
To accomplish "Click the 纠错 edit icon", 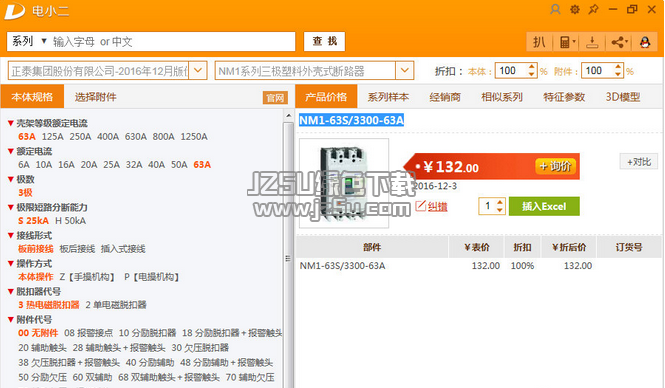I will (x=420, y=206).
